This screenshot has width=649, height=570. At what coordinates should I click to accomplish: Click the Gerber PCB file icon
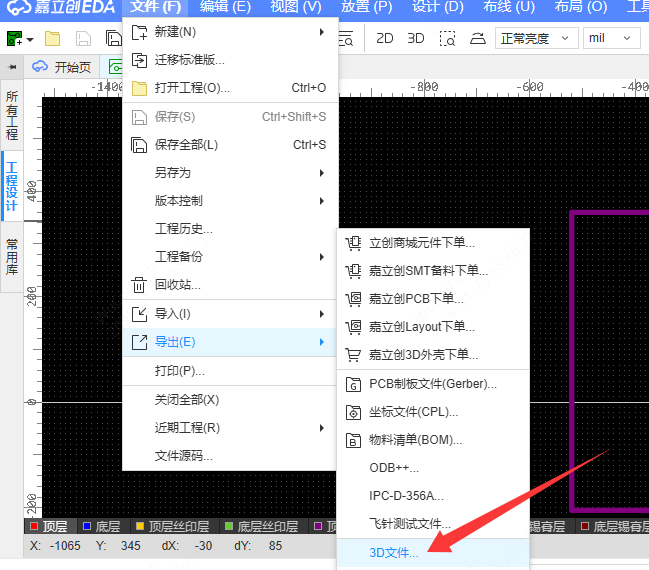point(352,384)
